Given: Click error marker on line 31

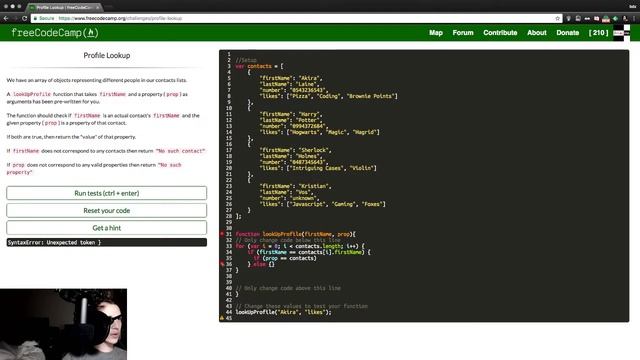Looking at the screenshot, I should (222, 234).
